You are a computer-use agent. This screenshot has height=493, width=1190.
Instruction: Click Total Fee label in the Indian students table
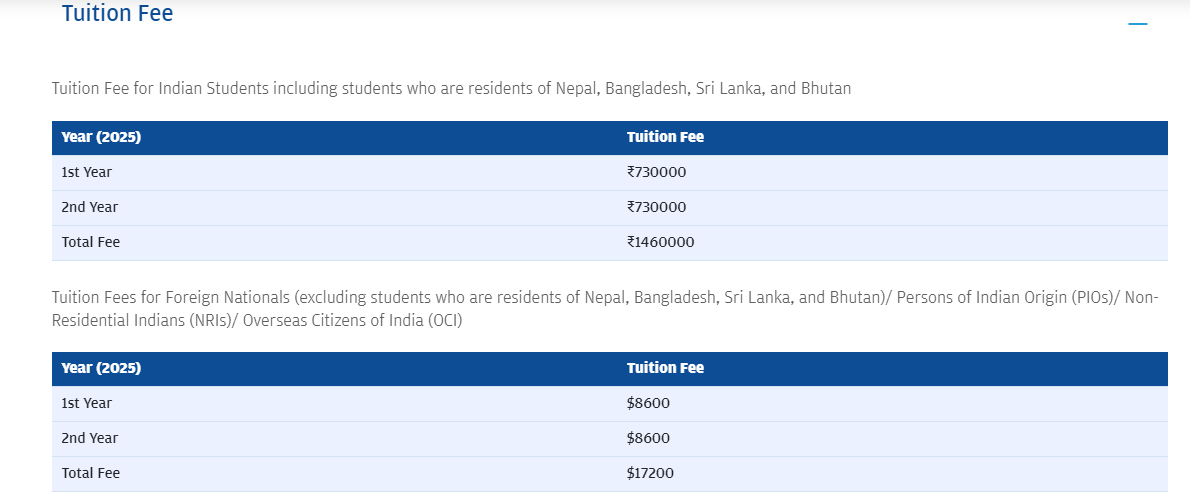tap(90, 242)
